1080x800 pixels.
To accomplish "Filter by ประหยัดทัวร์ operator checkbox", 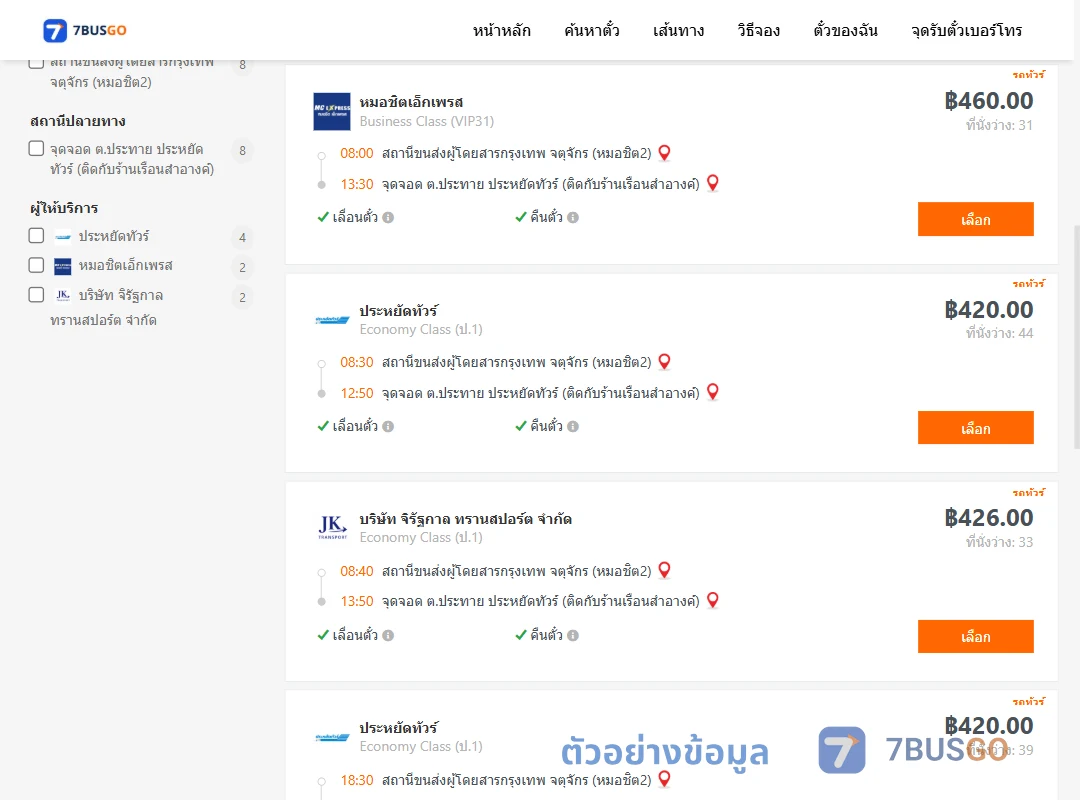I will pos(37,236).
